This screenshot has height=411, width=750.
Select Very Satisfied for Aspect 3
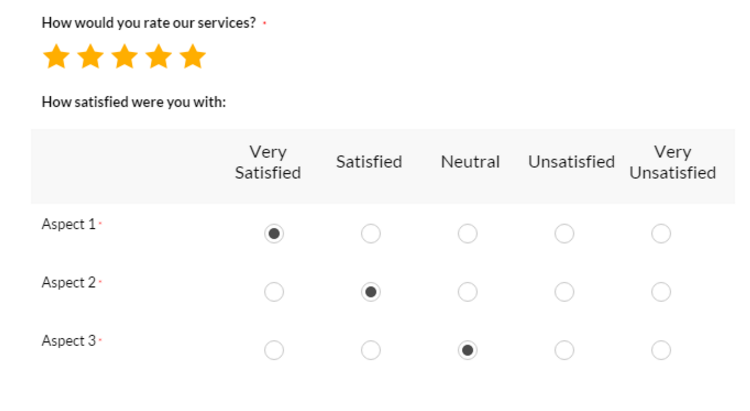coord(274,350)
